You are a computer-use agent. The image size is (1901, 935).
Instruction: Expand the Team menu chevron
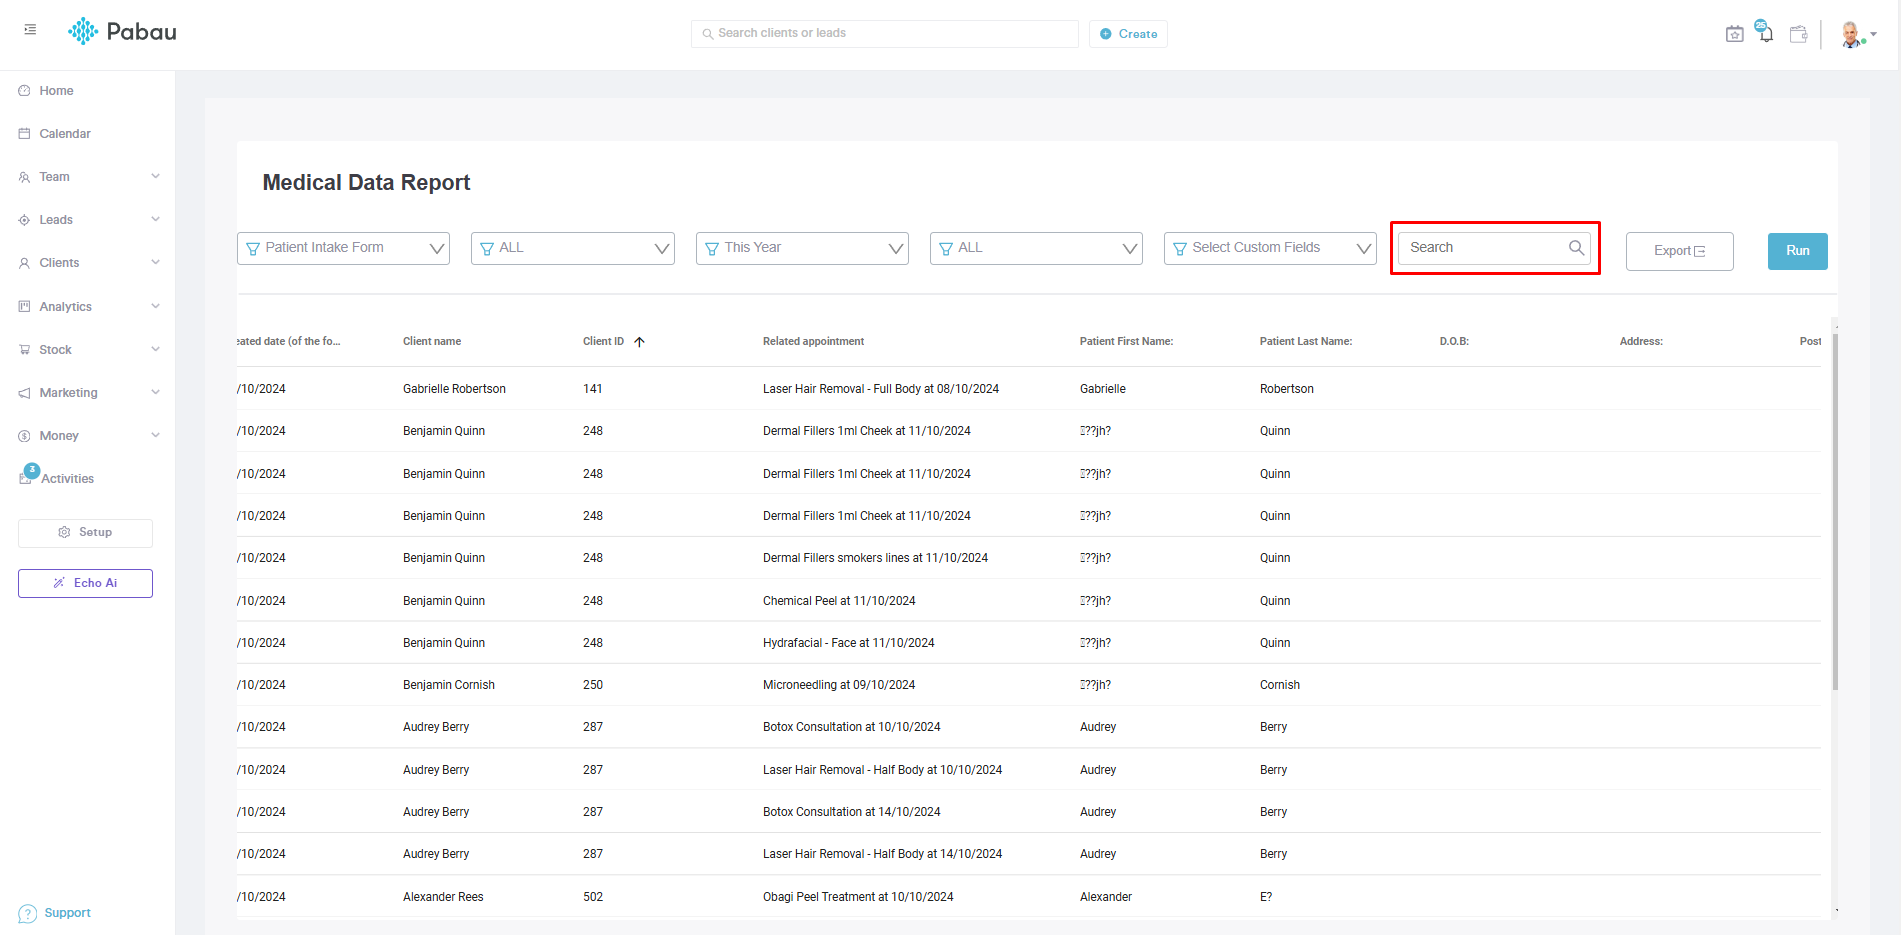156,176
